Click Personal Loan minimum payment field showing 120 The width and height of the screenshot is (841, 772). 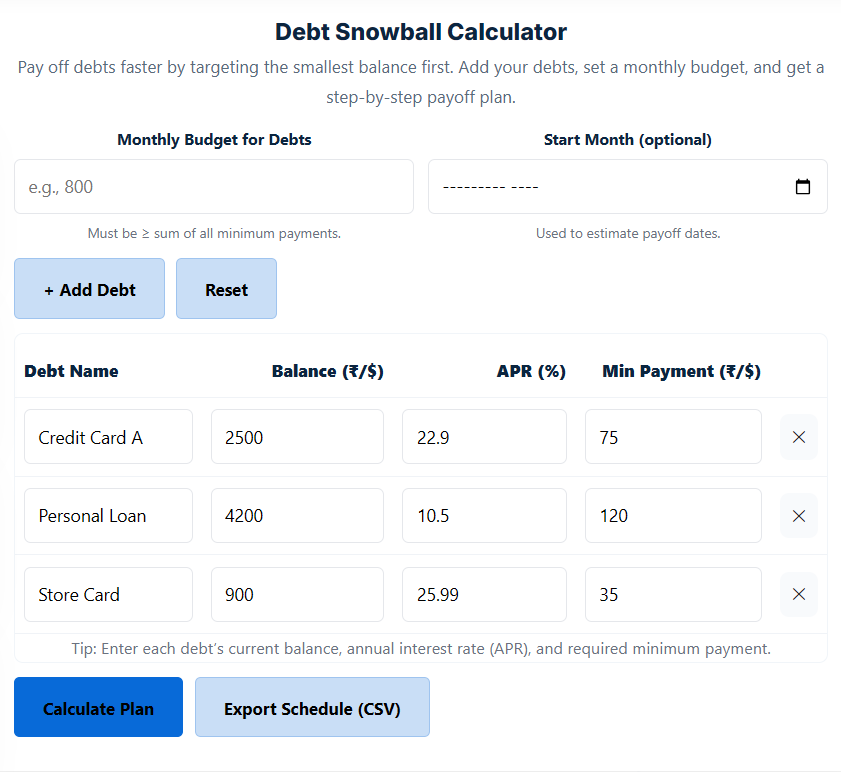673,515
